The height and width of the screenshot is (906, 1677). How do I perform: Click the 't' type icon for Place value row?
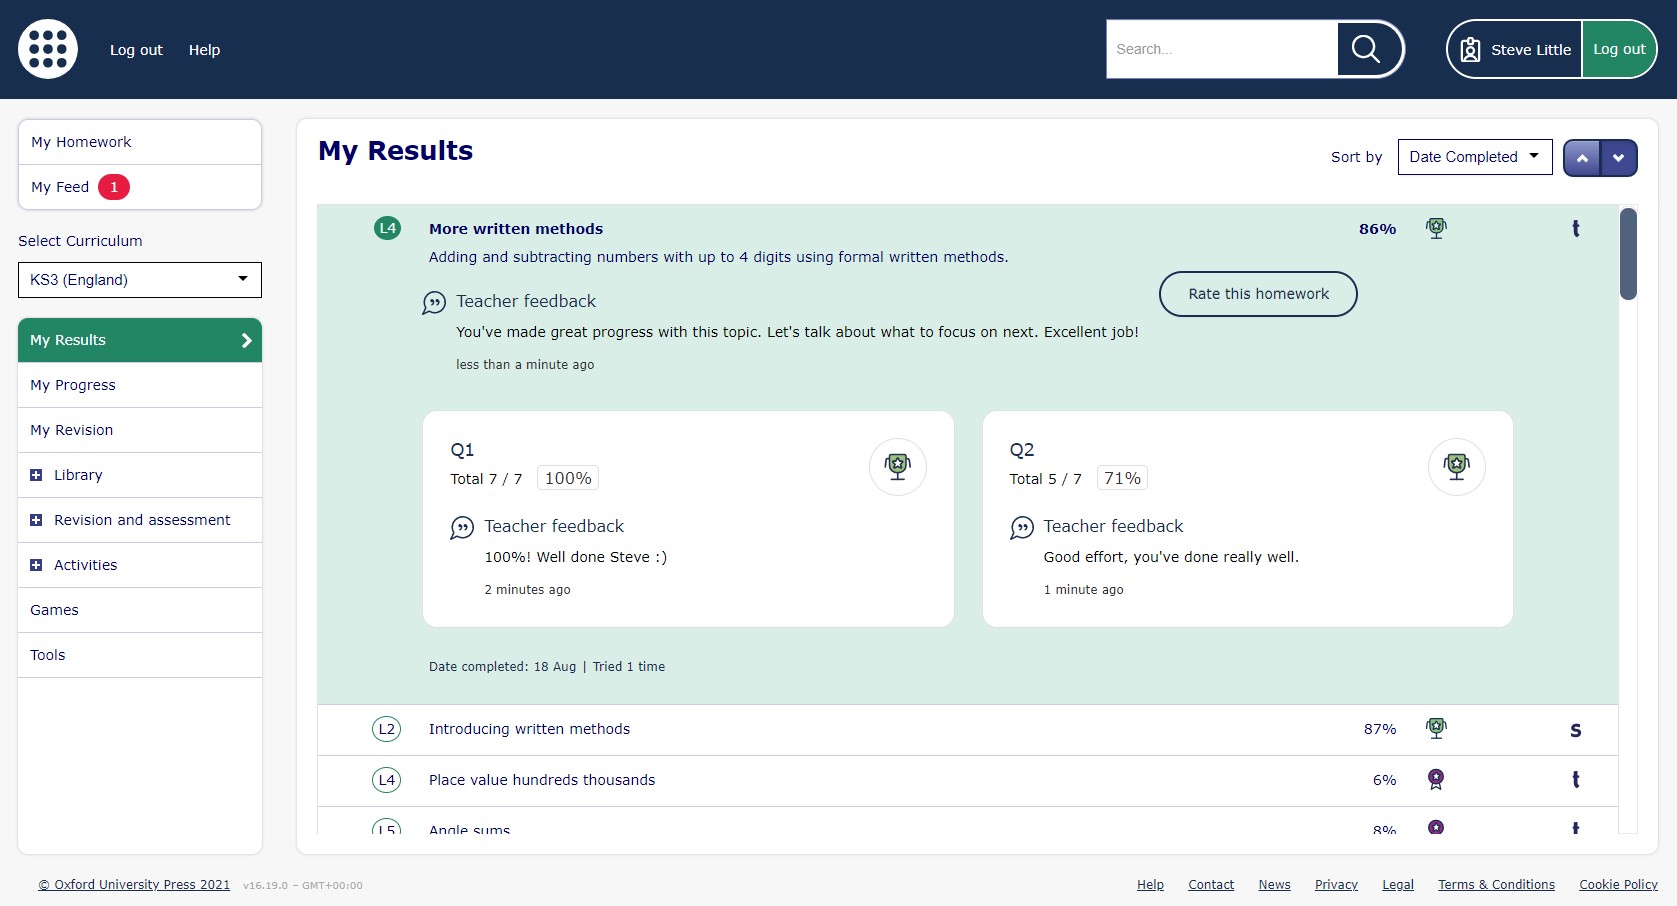pos(1576,779)
